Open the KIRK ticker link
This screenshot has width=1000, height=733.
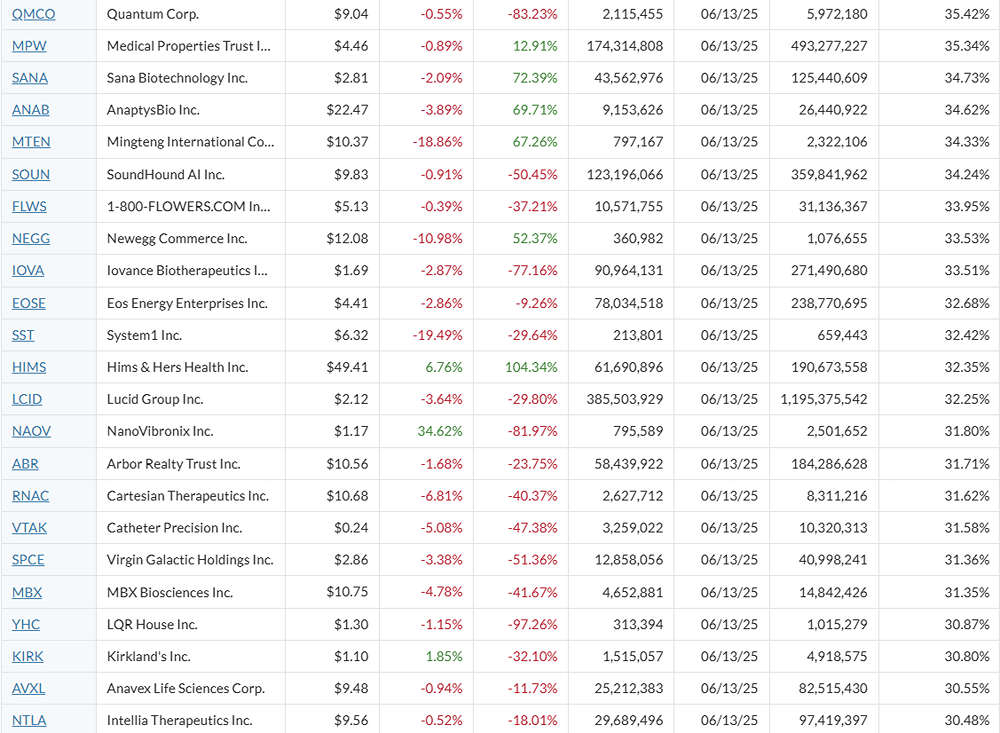click(x=28, y=656)
